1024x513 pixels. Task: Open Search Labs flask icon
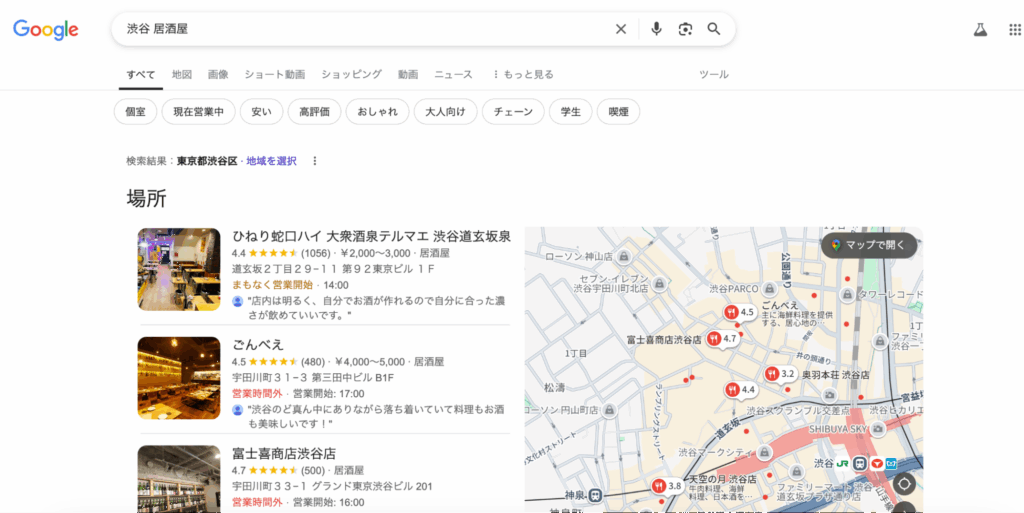[980, 29]
